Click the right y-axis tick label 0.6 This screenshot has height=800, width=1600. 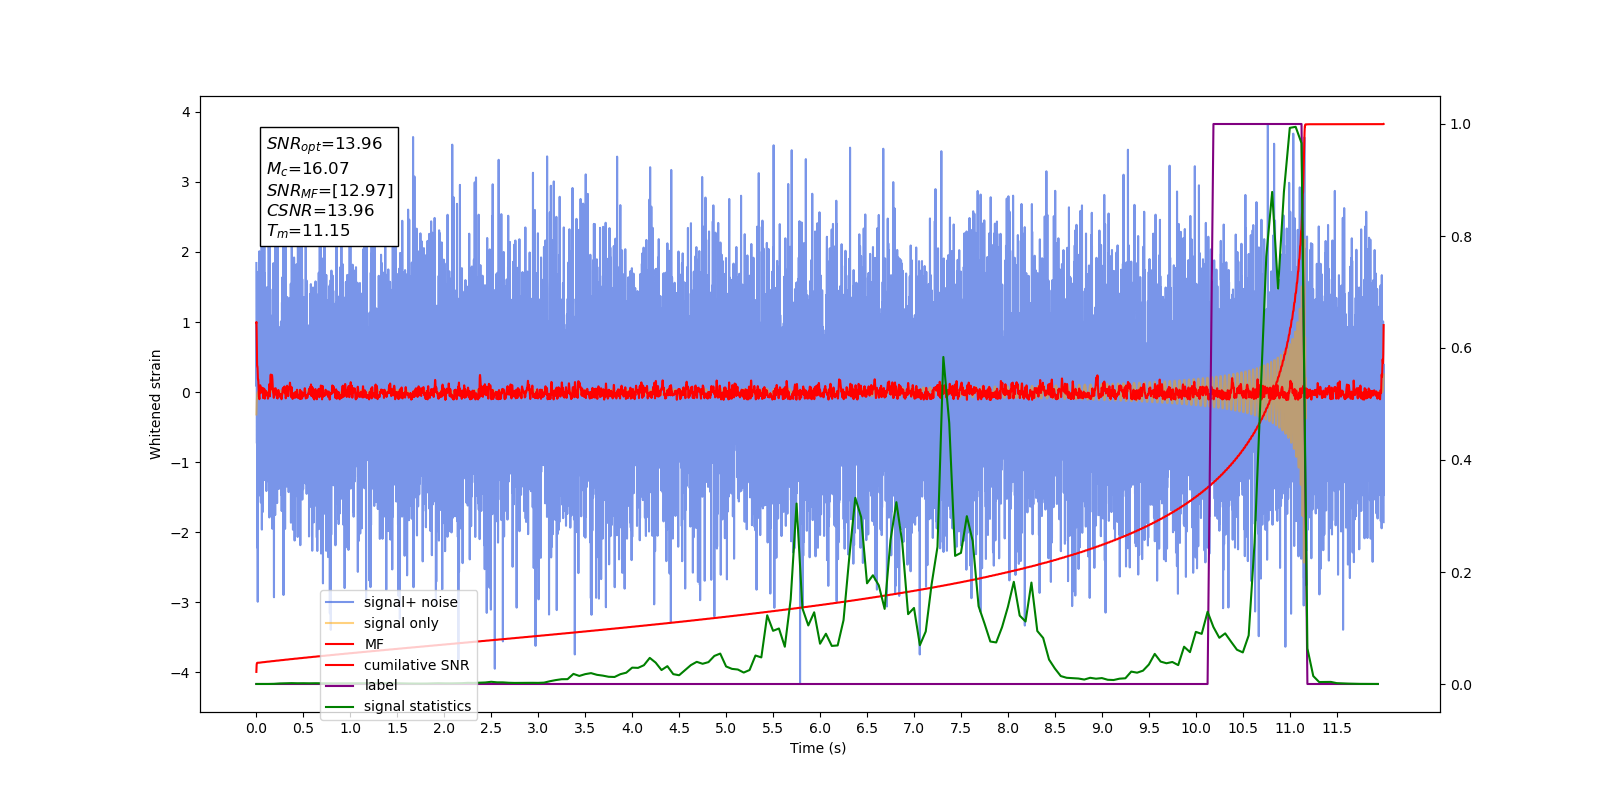[1461, 349]
